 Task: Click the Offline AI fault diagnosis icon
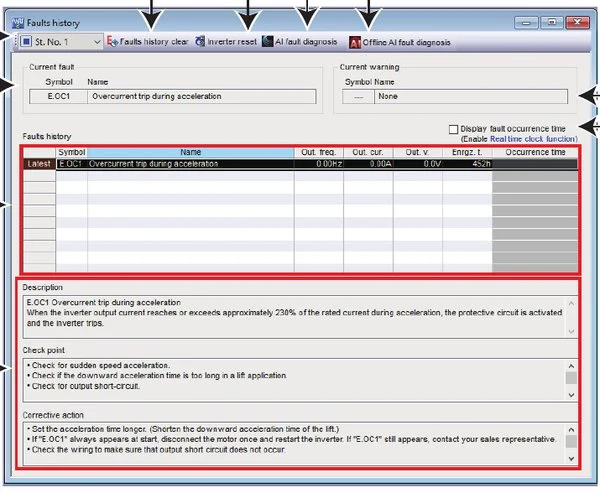click(355, 42)
